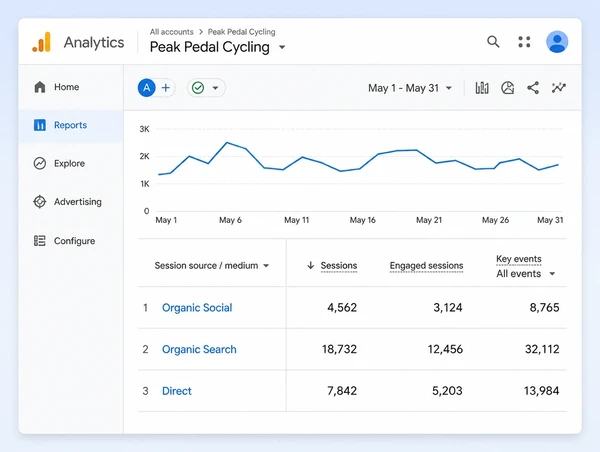Click Organic Search sessions value 18,732
This screenshot has width=600, height=452.
click(339, 349)
